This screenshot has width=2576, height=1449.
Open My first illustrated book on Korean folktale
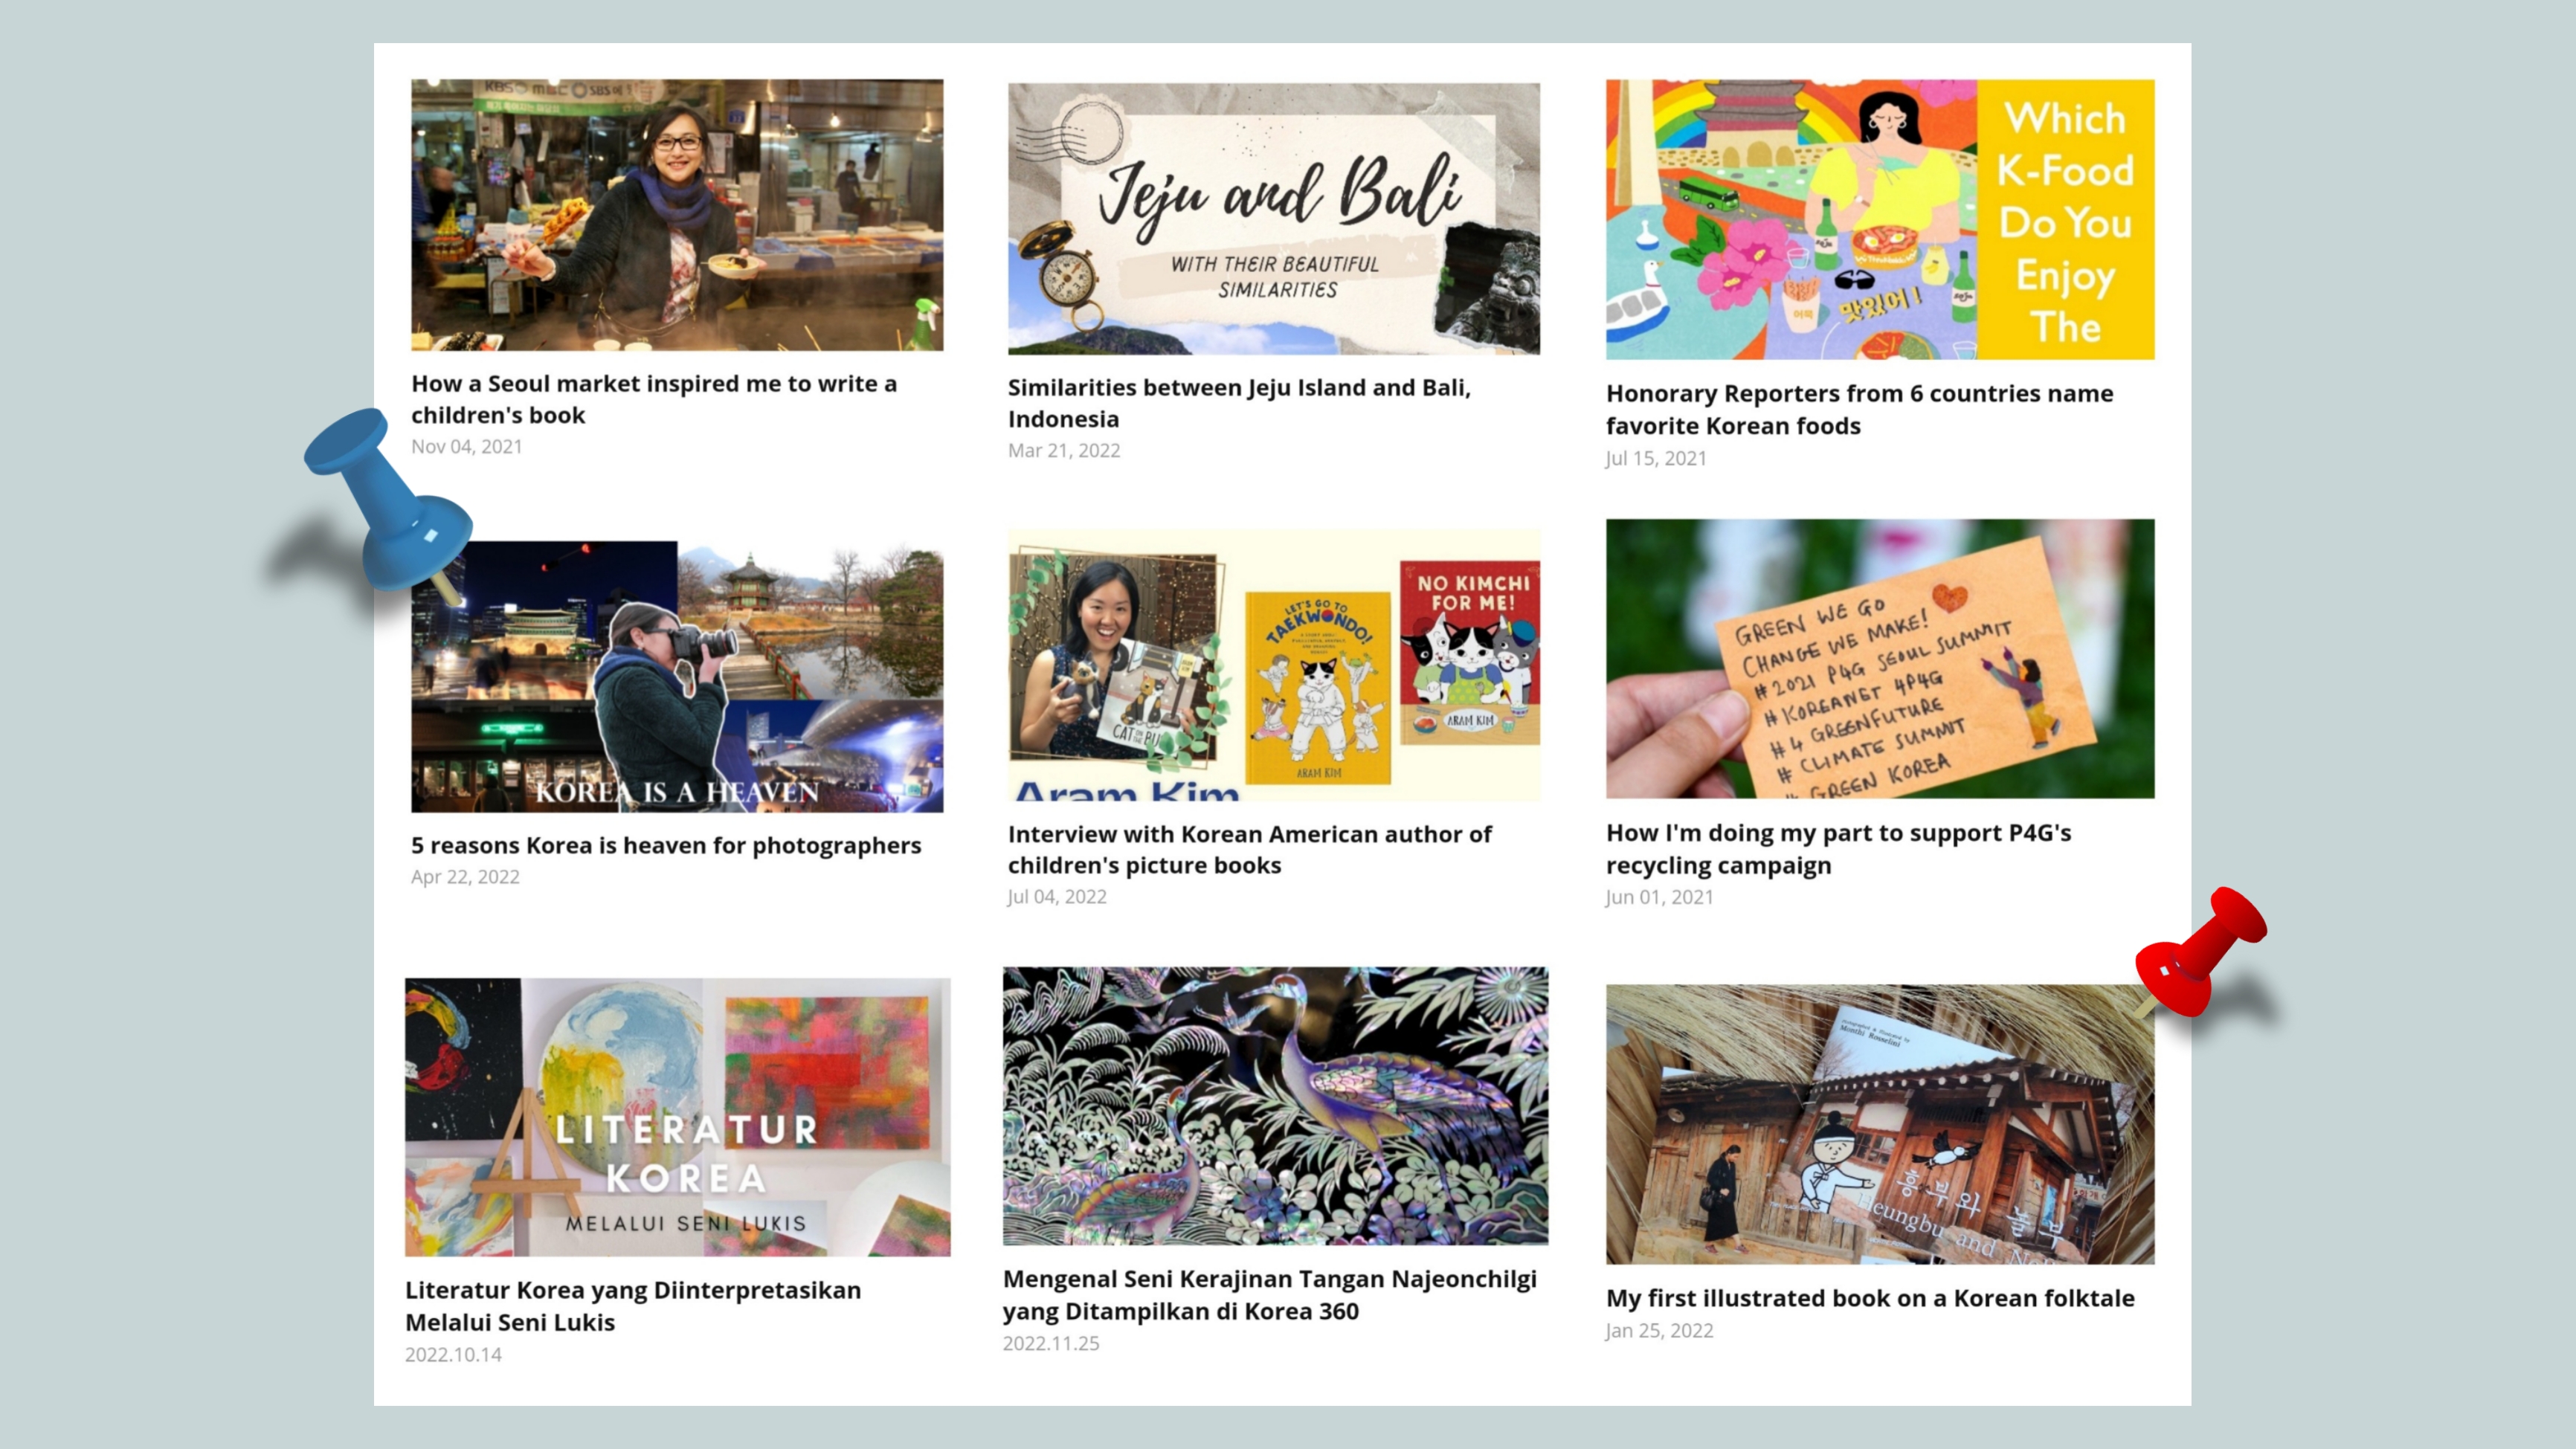tap(1870, 1298)
